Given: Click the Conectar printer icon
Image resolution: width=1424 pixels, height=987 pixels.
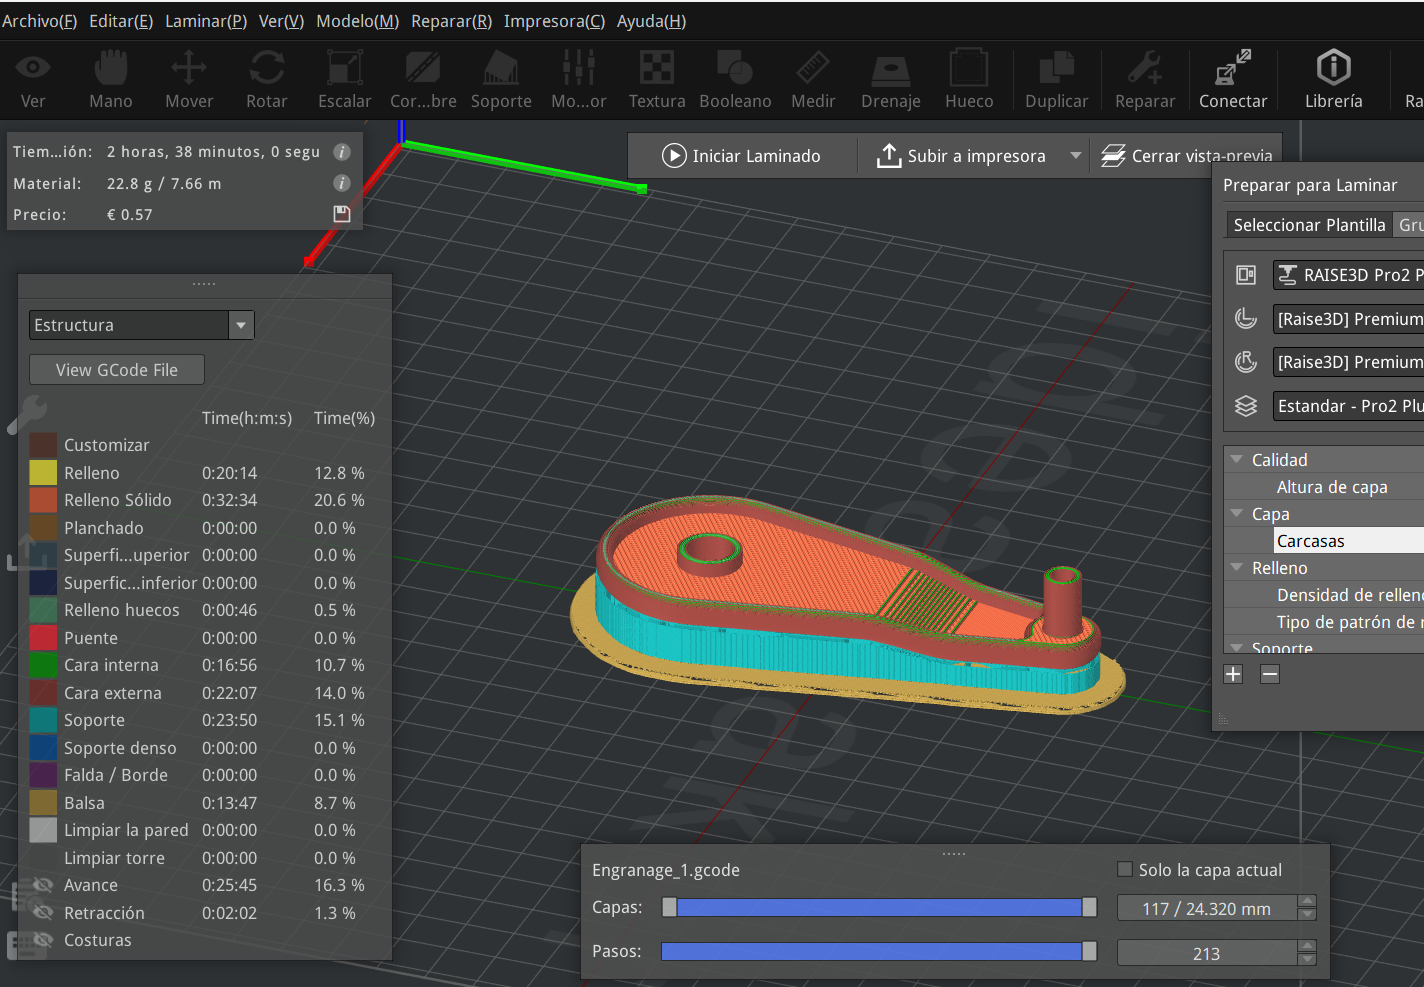Looking at the screenshot, I should click(x=1233, y=80).
